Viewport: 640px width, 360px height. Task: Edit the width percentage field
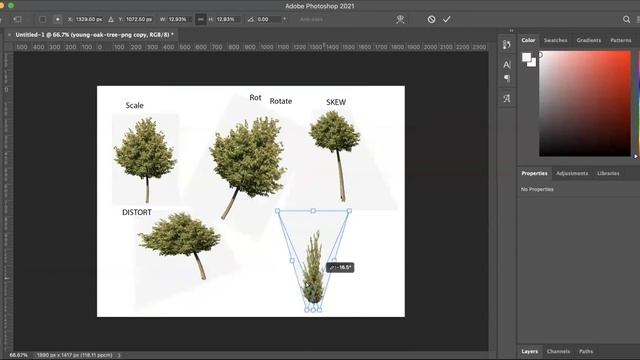178,19
